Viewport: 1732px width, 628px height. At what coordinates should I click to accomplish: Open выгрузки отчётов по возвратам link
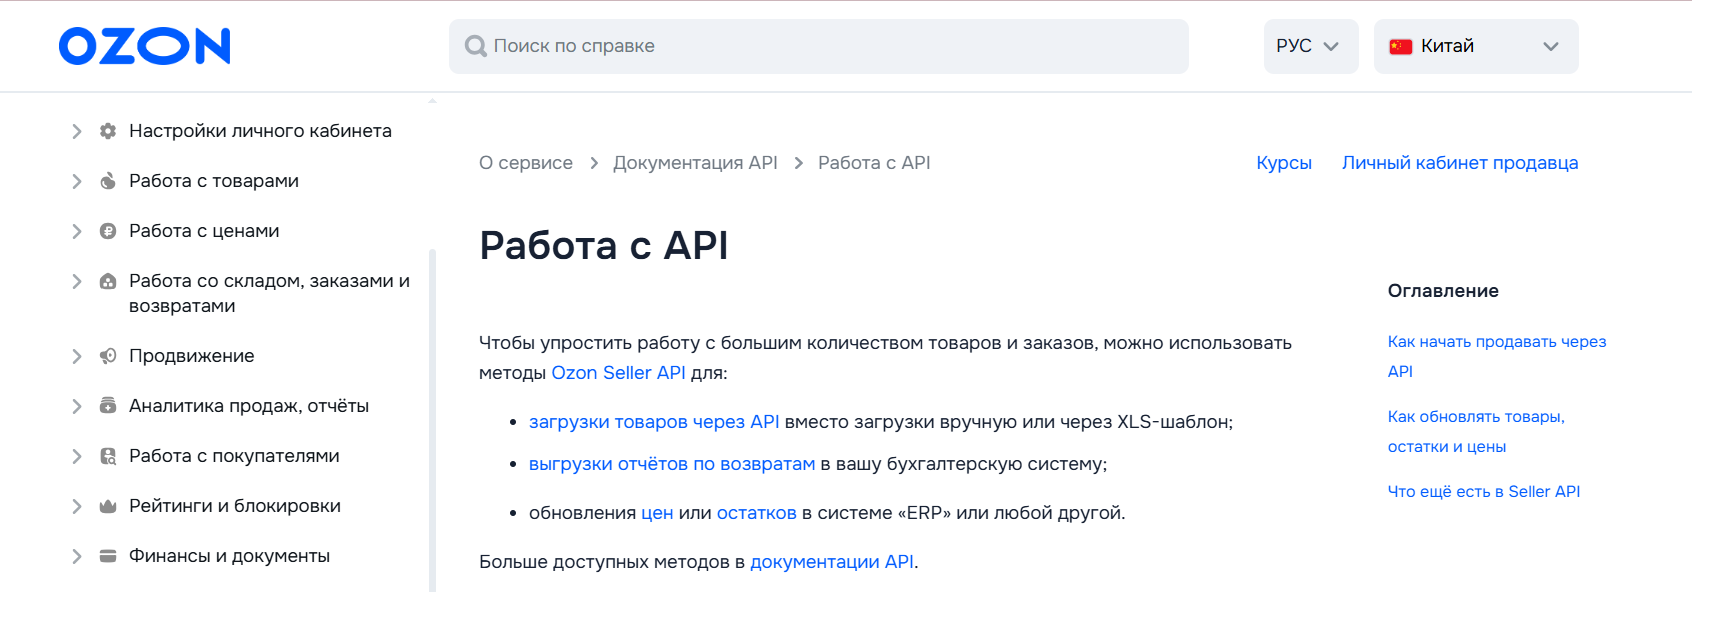coord(672,464)
